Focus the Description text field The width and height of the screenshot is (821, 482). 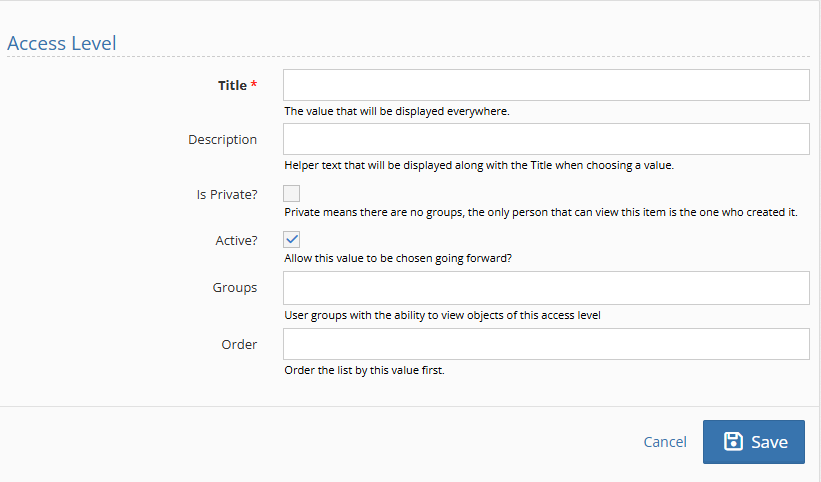click(546, 139)
